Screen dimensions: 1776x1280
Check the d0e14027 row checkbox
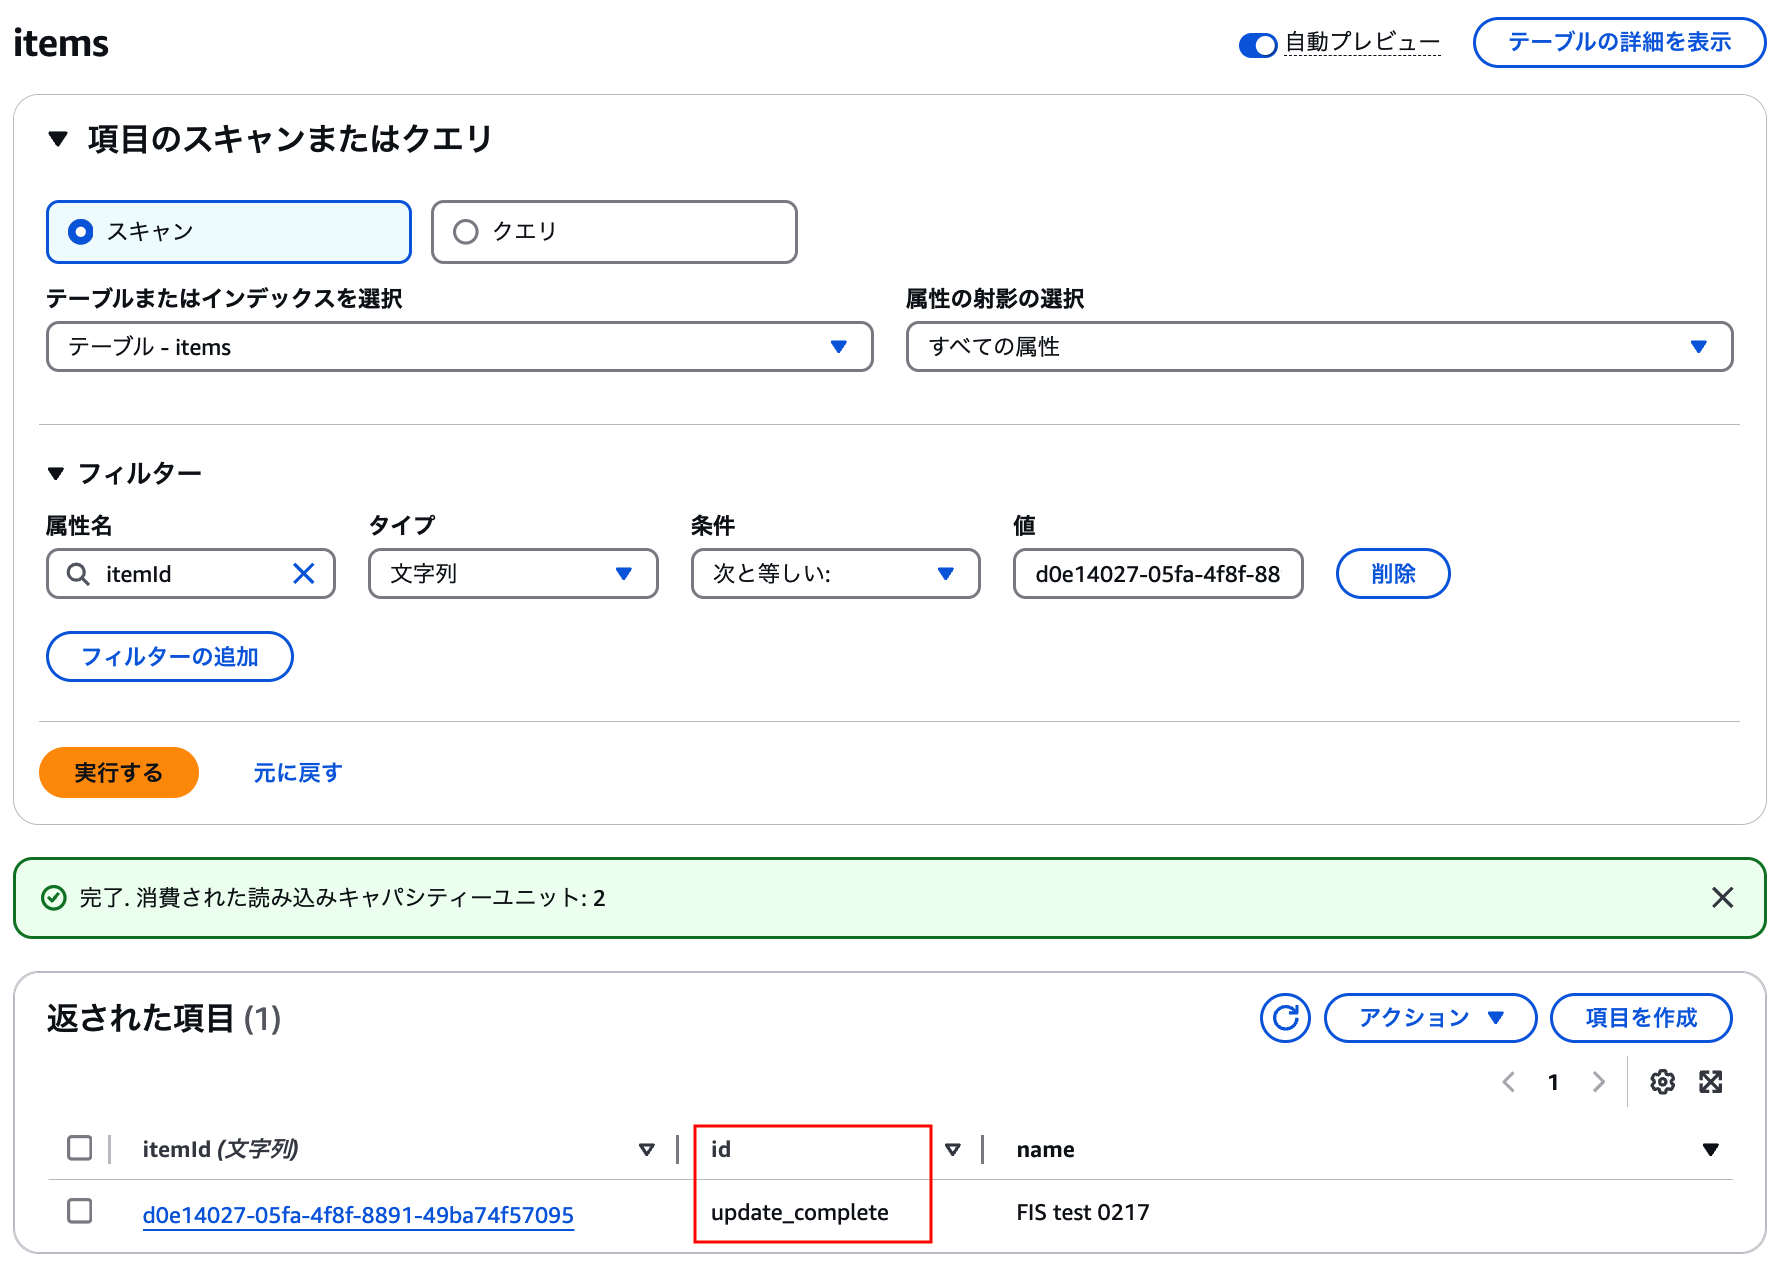(80, 1211)
